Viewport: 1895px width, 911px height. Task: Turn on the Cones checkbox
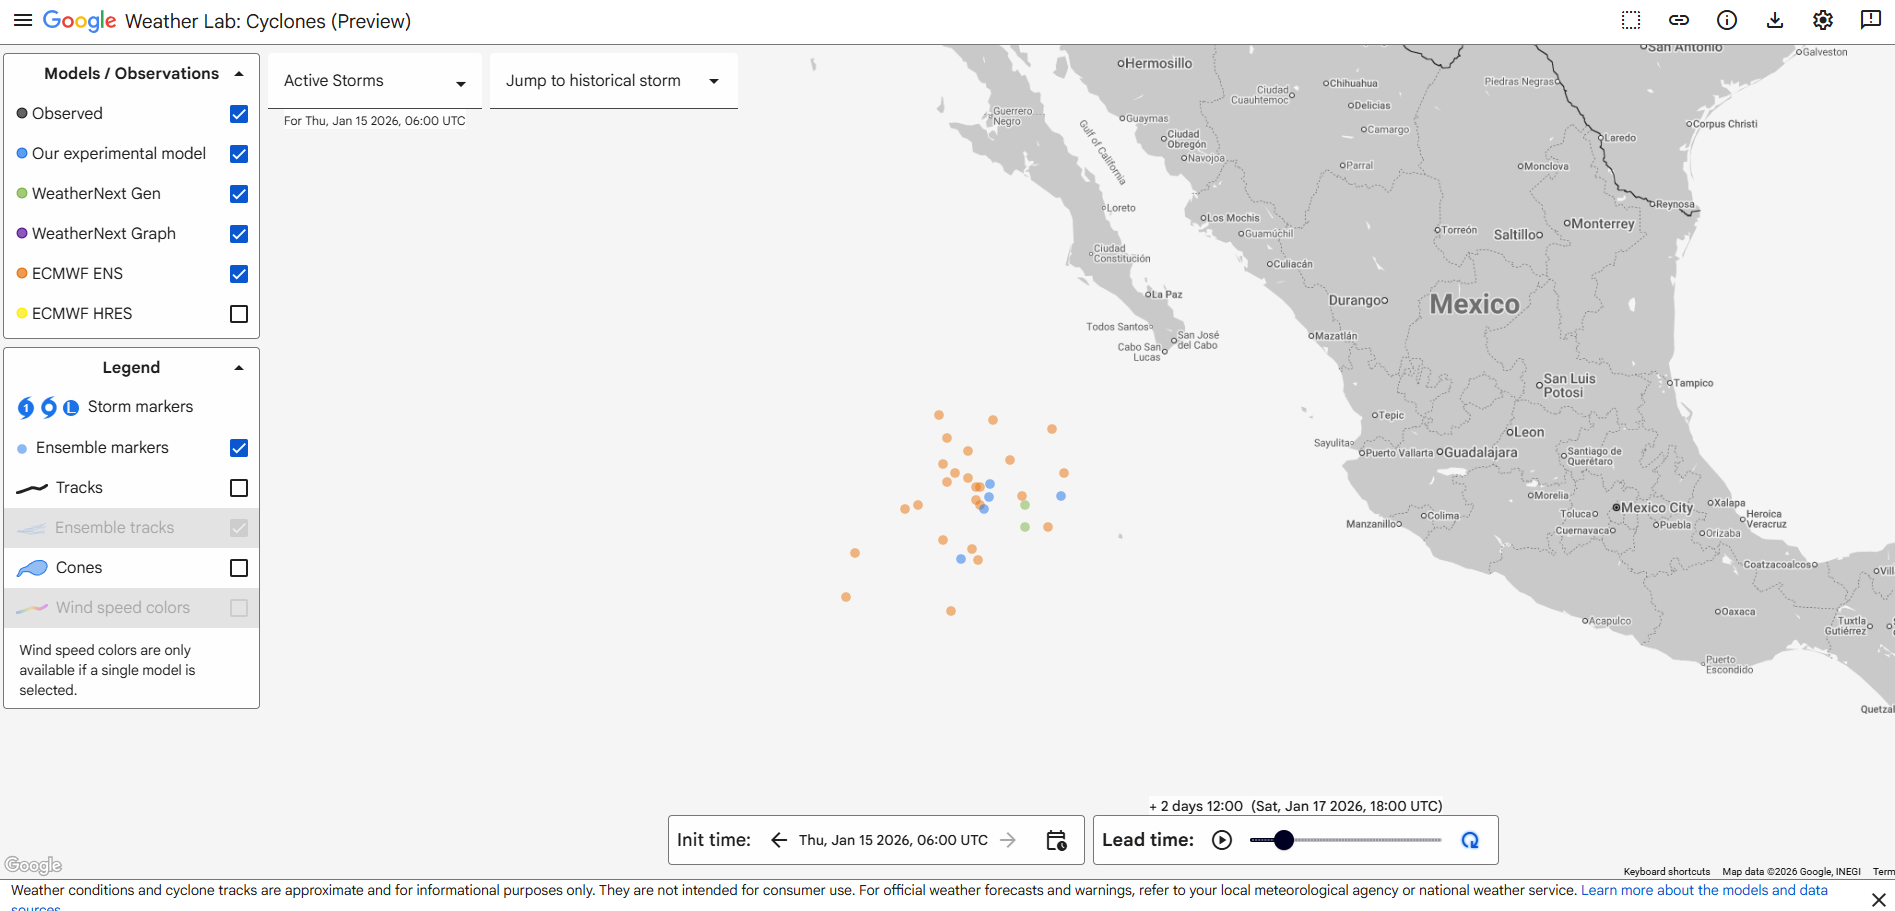click(239, 568)
